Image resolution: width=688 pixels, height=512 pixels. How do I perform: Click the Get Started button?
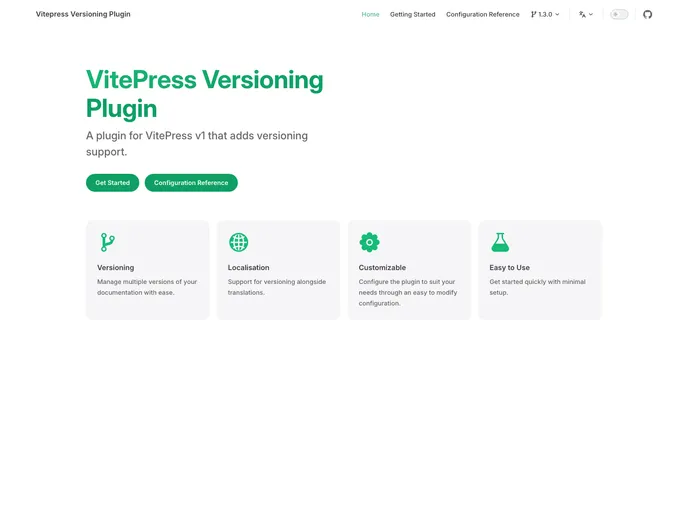112,183
